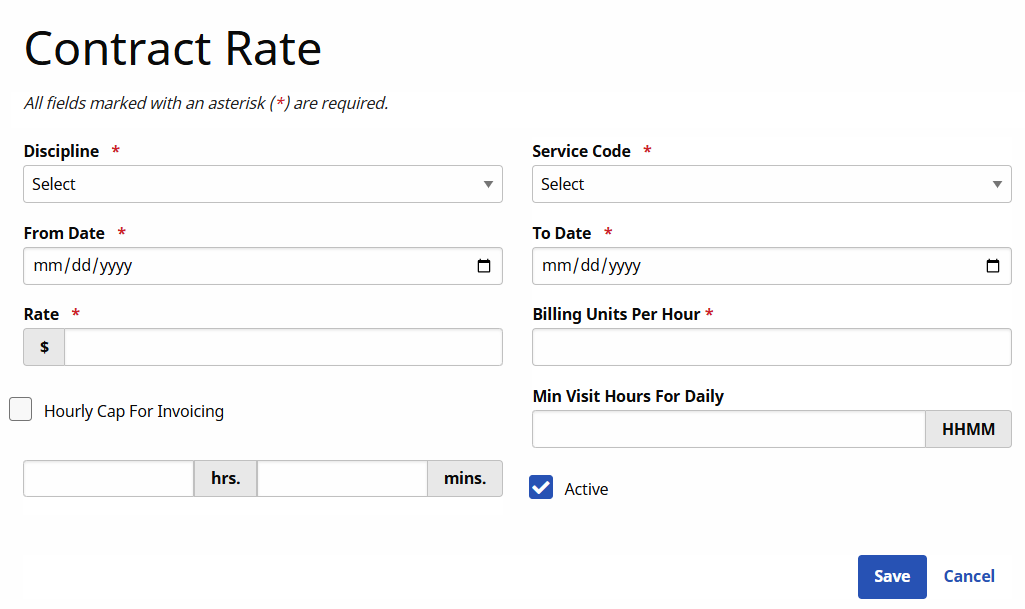The height and width of the screenshot is (609, 1025).
Task: Save the contract rate form
Action: (x=892, y=576)
